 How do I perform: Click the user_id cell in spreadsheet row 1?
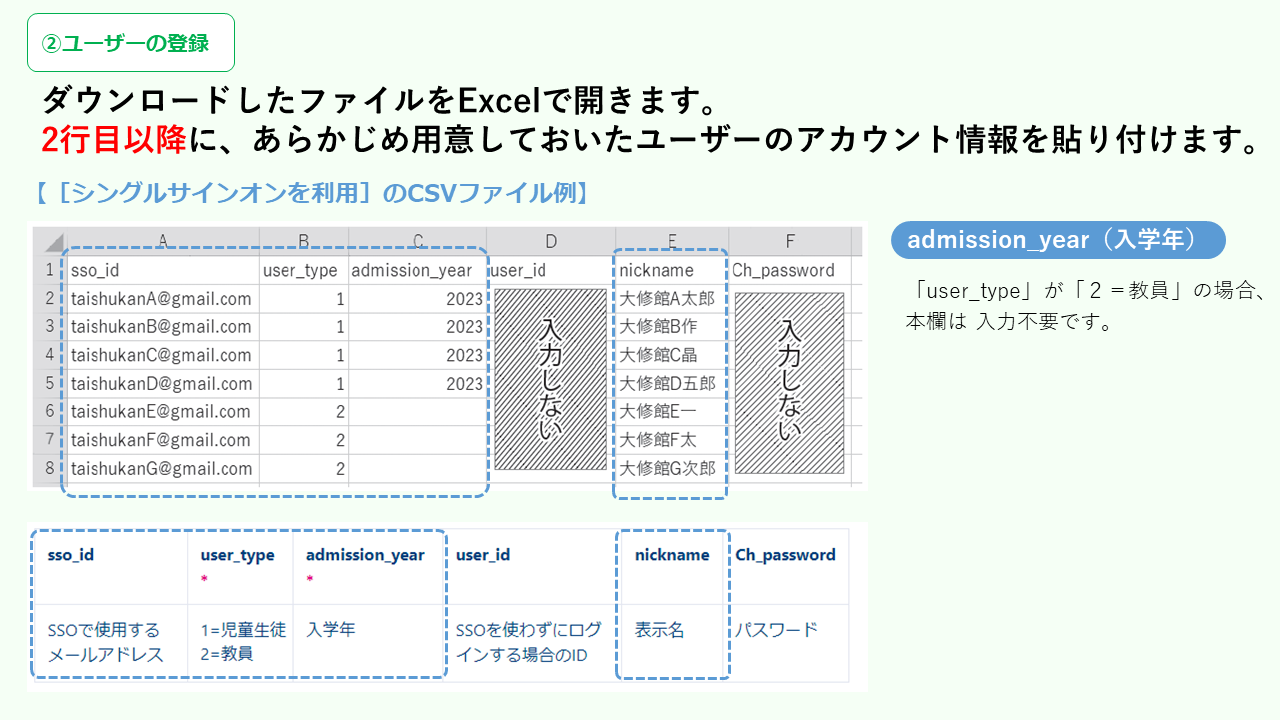[551, 270]
